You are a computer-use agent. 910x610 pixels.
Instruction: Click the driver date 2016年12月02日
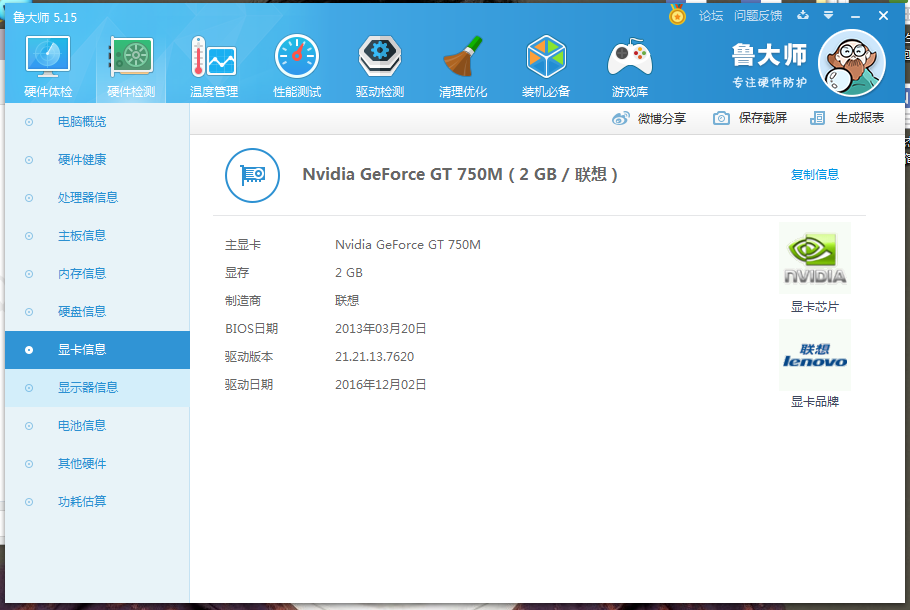[381, 385]
